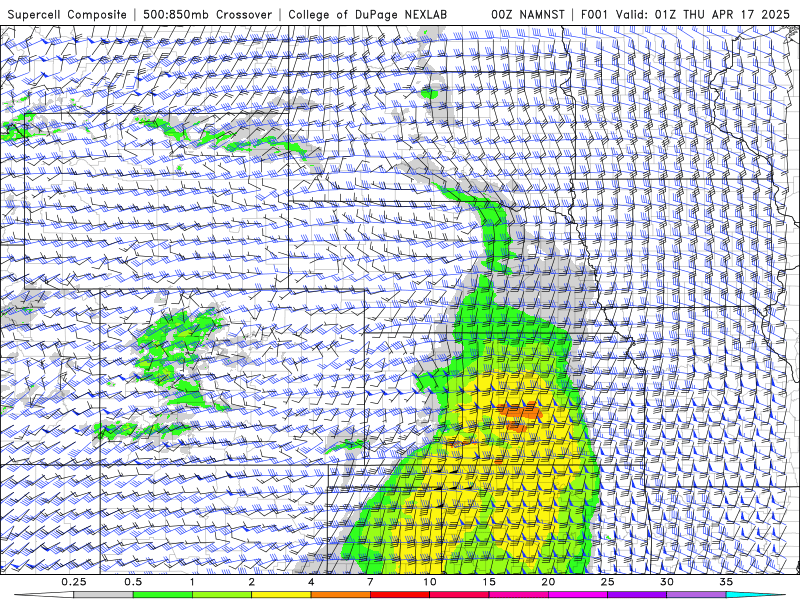The height and width of the screenshot is (600, 800).
Task: Click the '500:850mb Crossover' header label
Action: click(207, 14)
